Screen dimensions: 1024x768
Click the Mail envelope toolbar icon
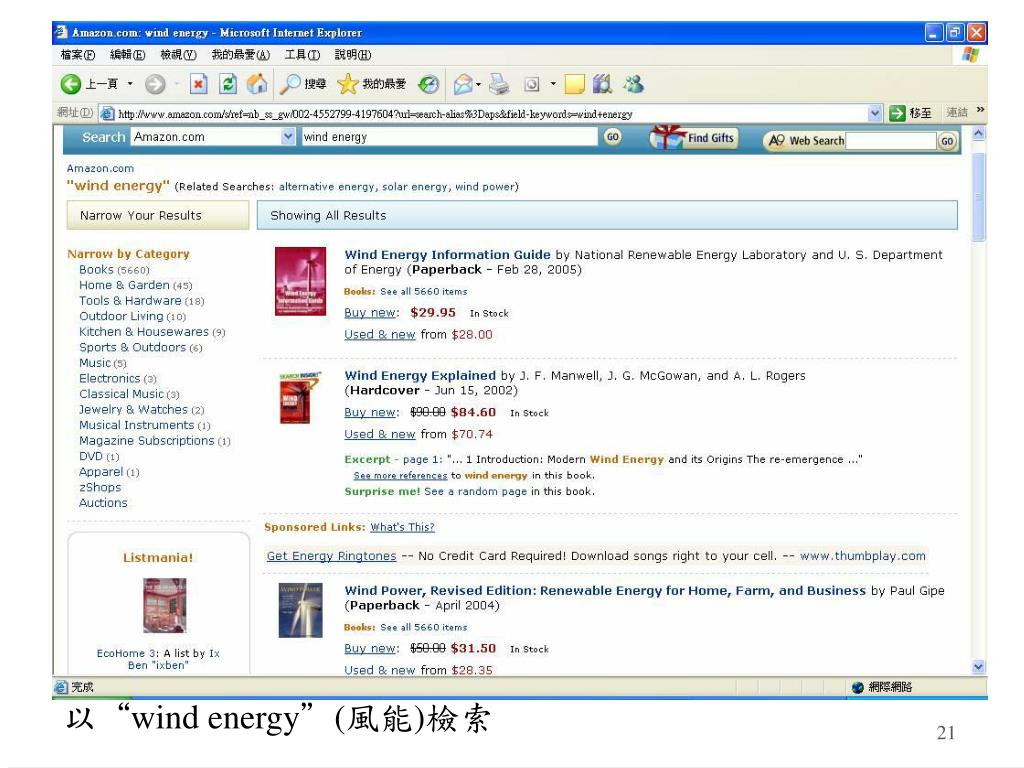(x=462, y=84)
